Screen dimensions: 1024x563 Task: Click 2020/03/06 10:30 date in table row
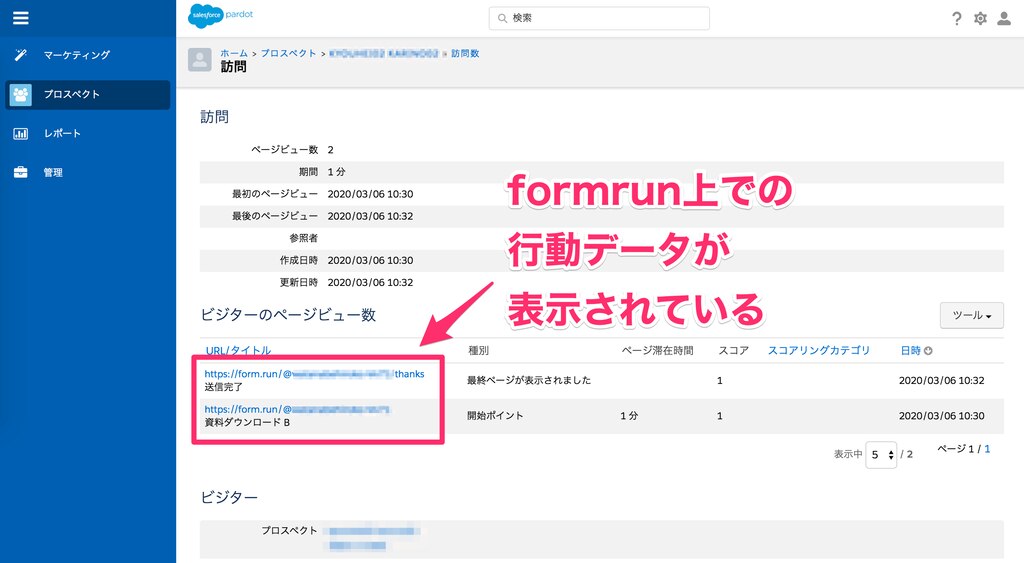[941, 415]
